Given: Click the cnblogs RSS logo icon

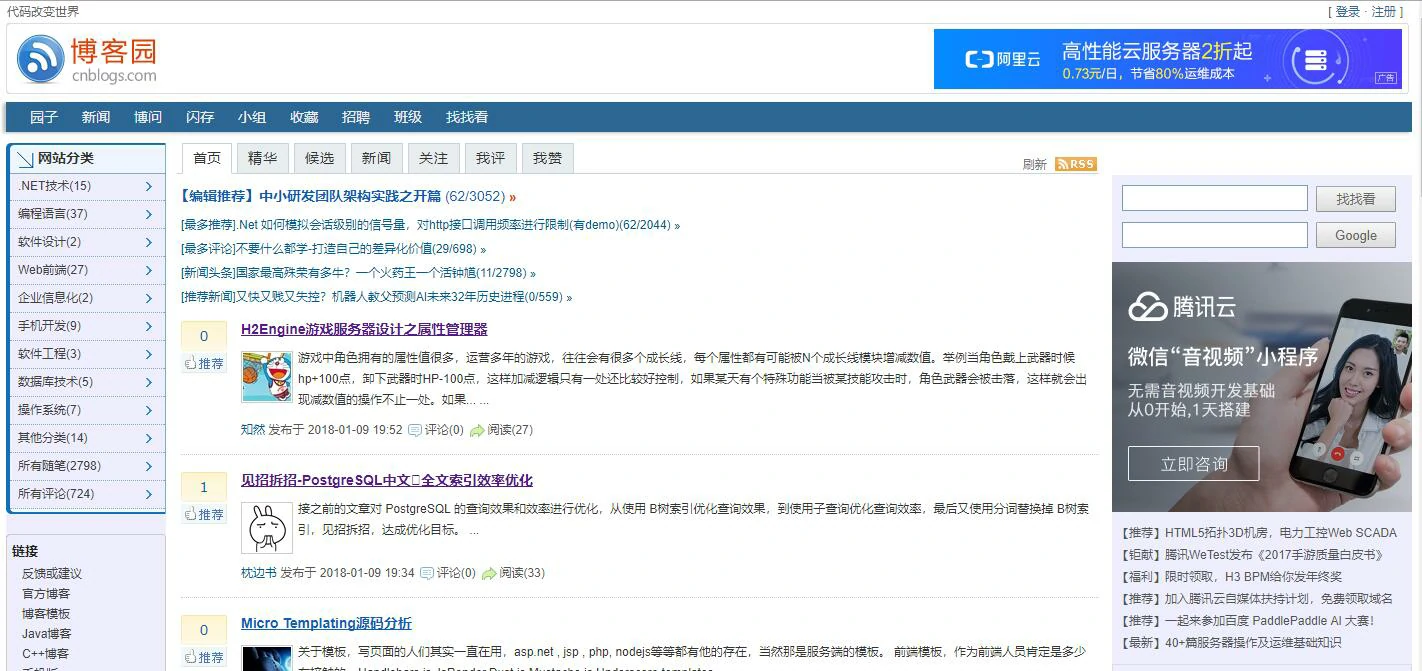Looking at the screenshot, I should 41,59.
